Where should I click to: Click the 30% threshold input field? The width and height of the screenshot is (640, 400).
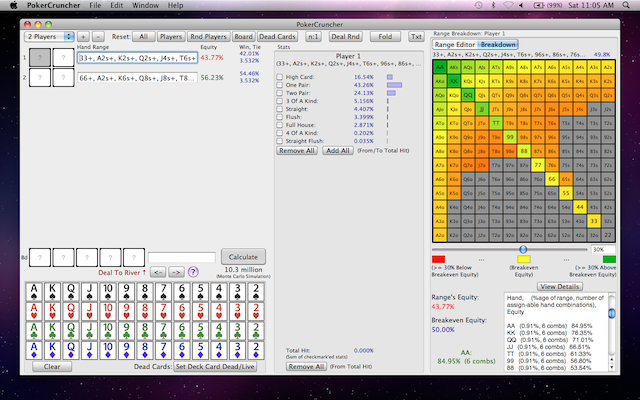point(603,249)
